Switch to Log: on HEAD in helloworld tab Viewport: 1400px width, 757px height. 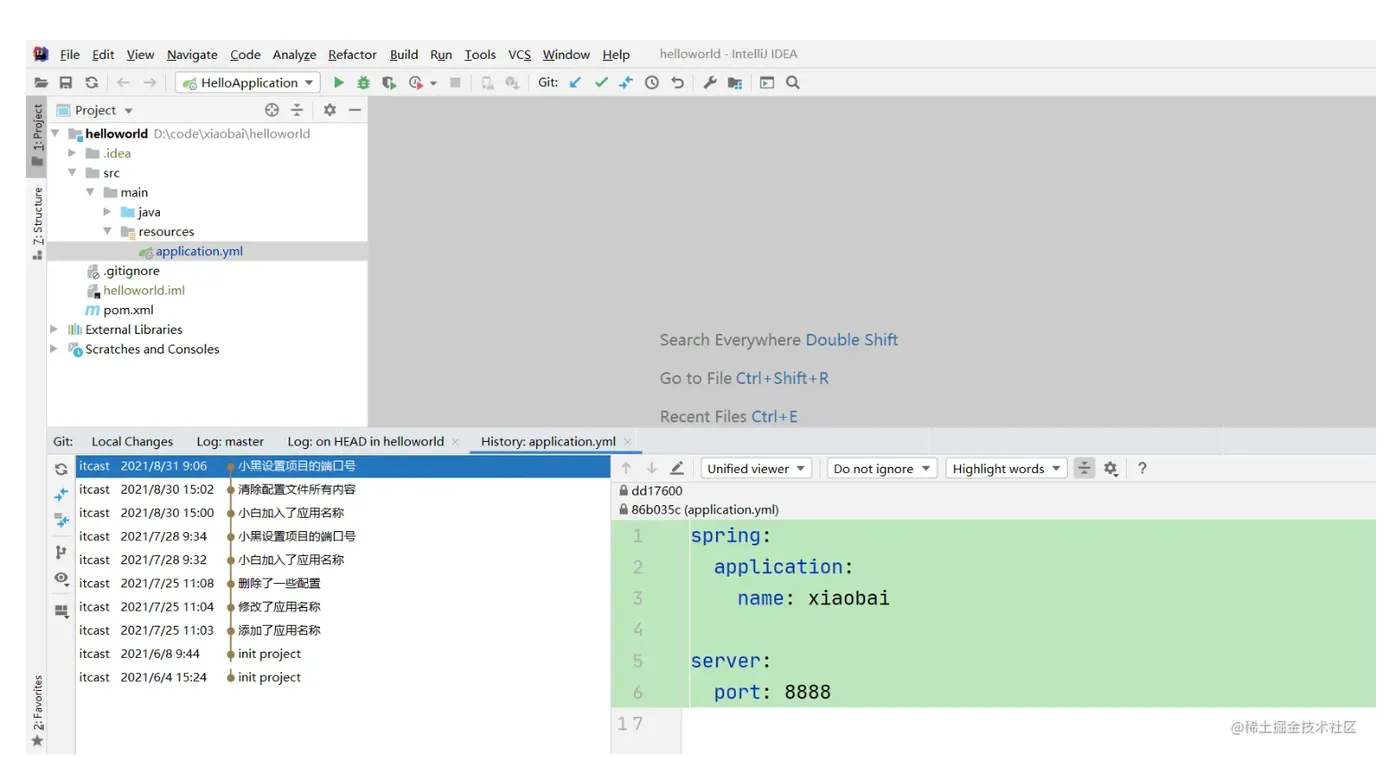pos(365,441)
